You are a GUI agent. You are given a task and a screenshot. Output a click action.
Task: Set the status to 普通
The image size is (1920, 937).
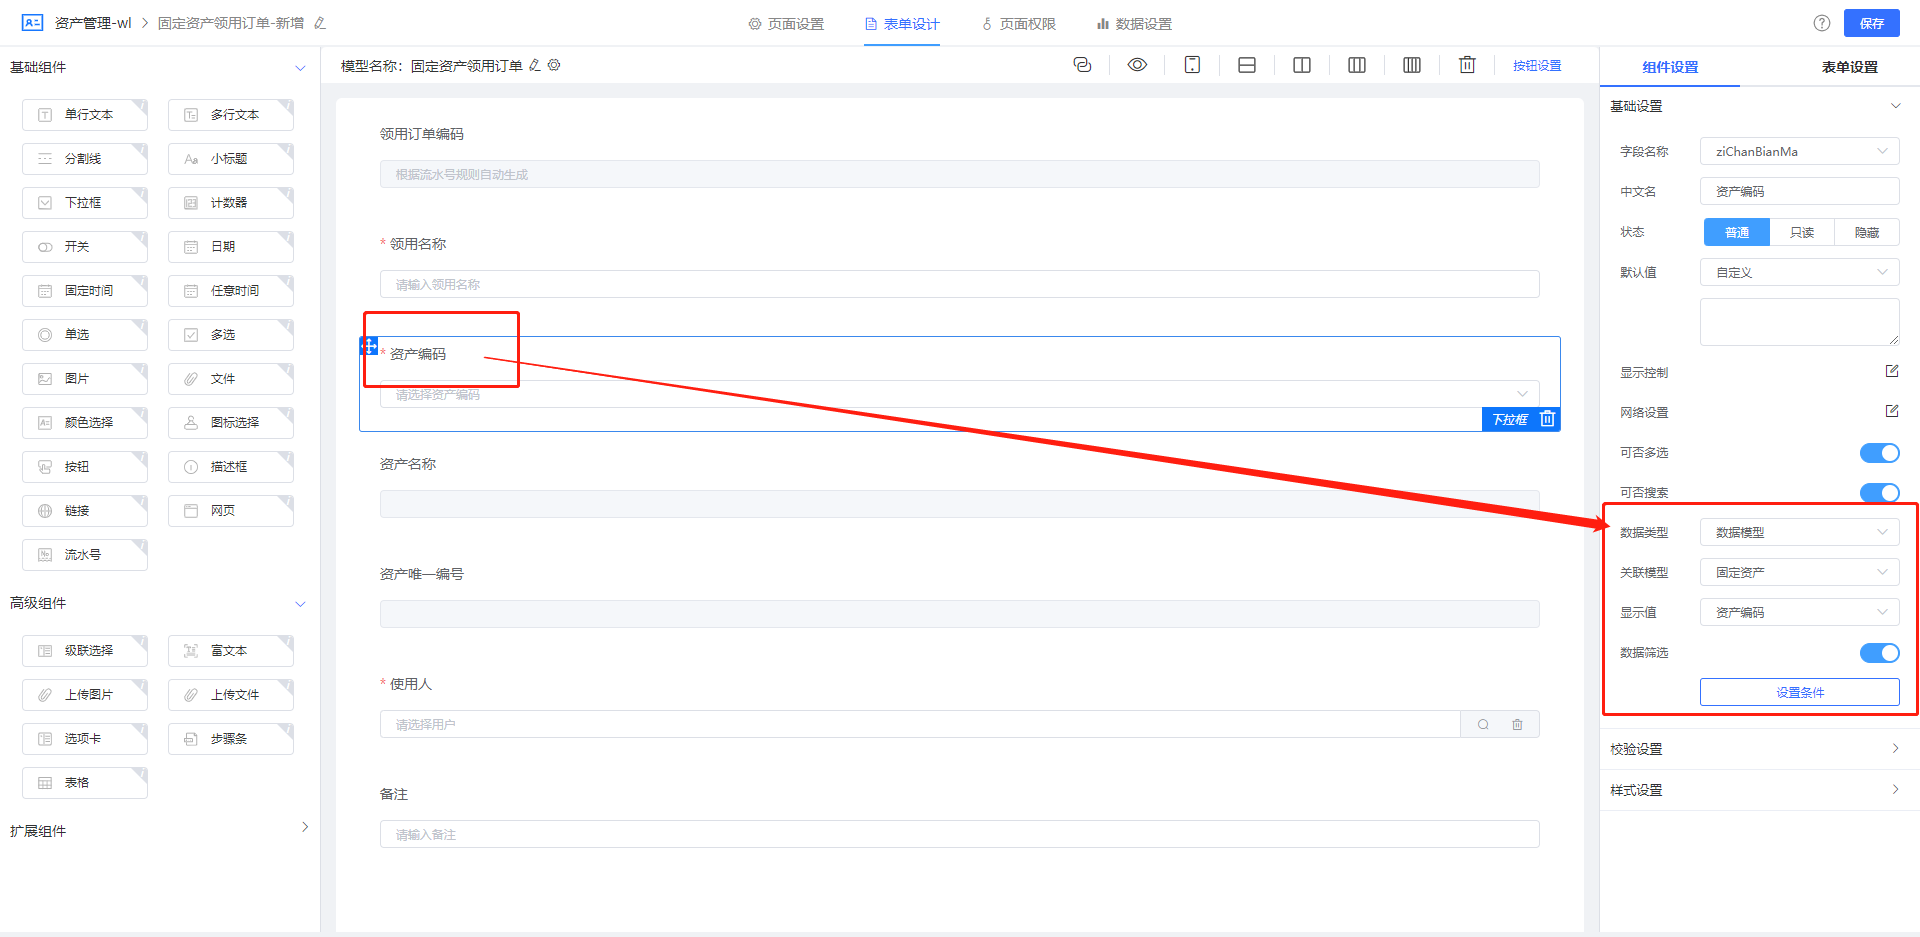1737,232
